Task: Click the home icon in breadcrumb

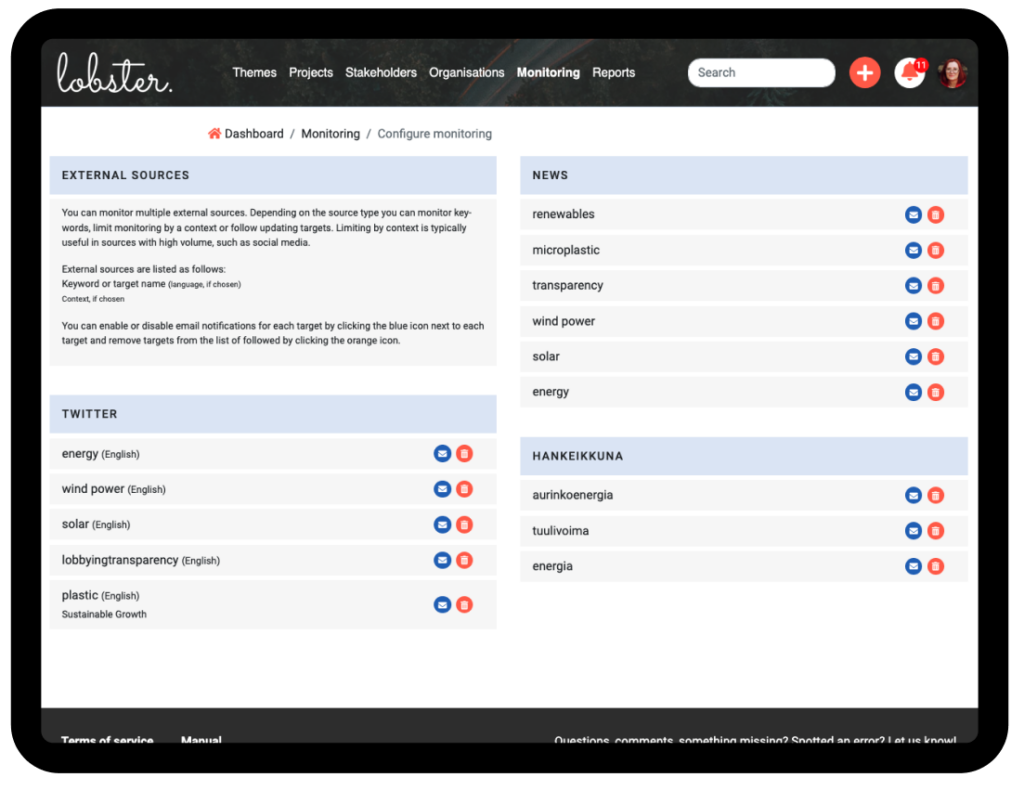Action: [214, 133]
